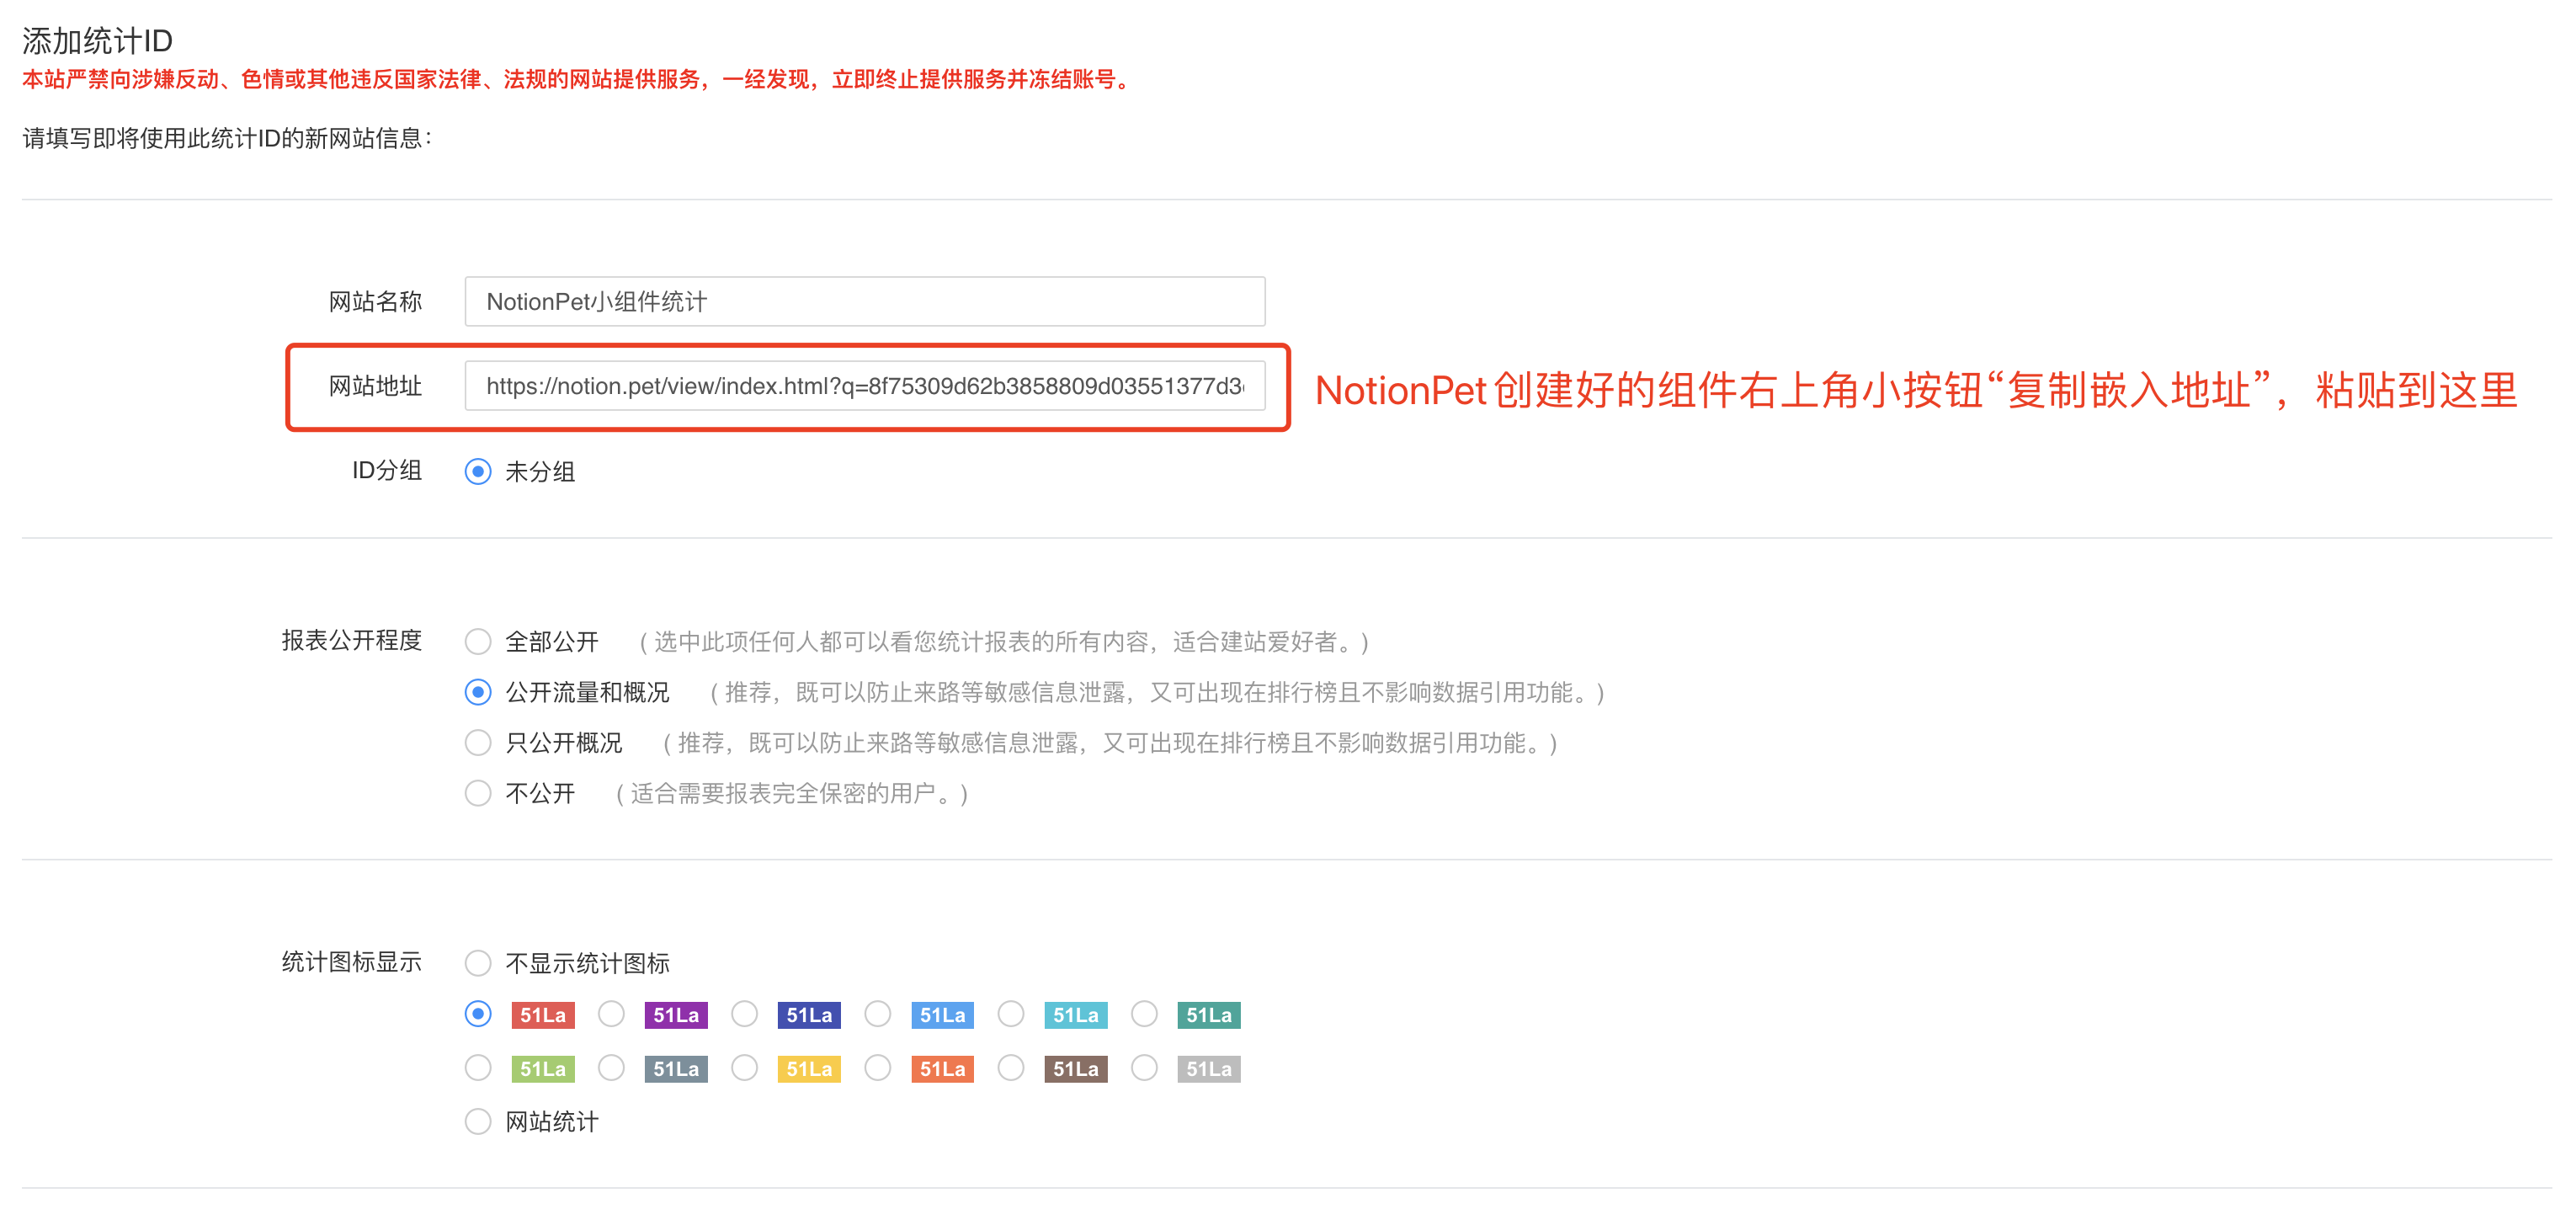
Task: Select radio for teal green 51La badge
Action: (x=1144, y=1014)
